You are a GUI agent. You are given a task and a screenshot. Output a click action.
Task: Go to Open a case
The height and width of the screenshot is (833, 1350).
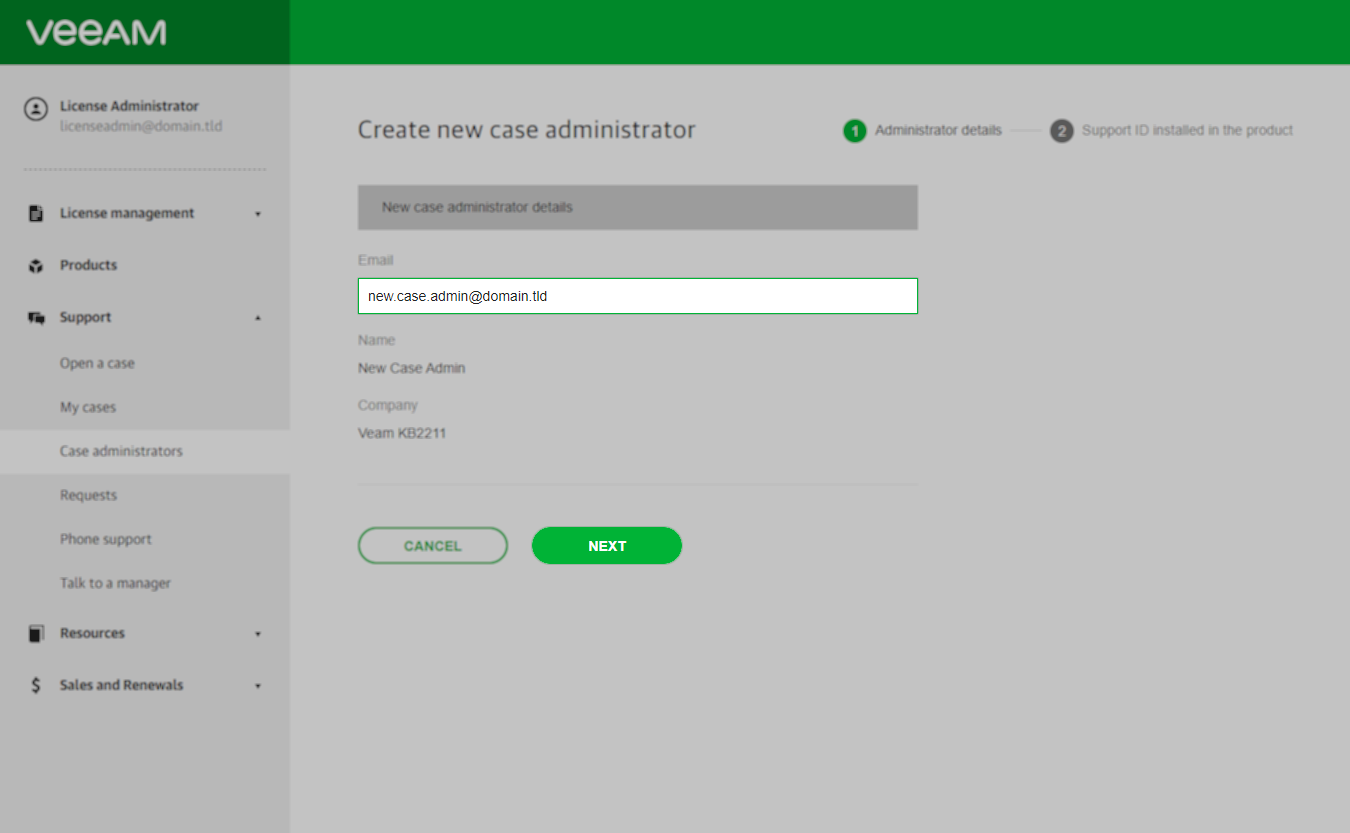coord(97,363)
